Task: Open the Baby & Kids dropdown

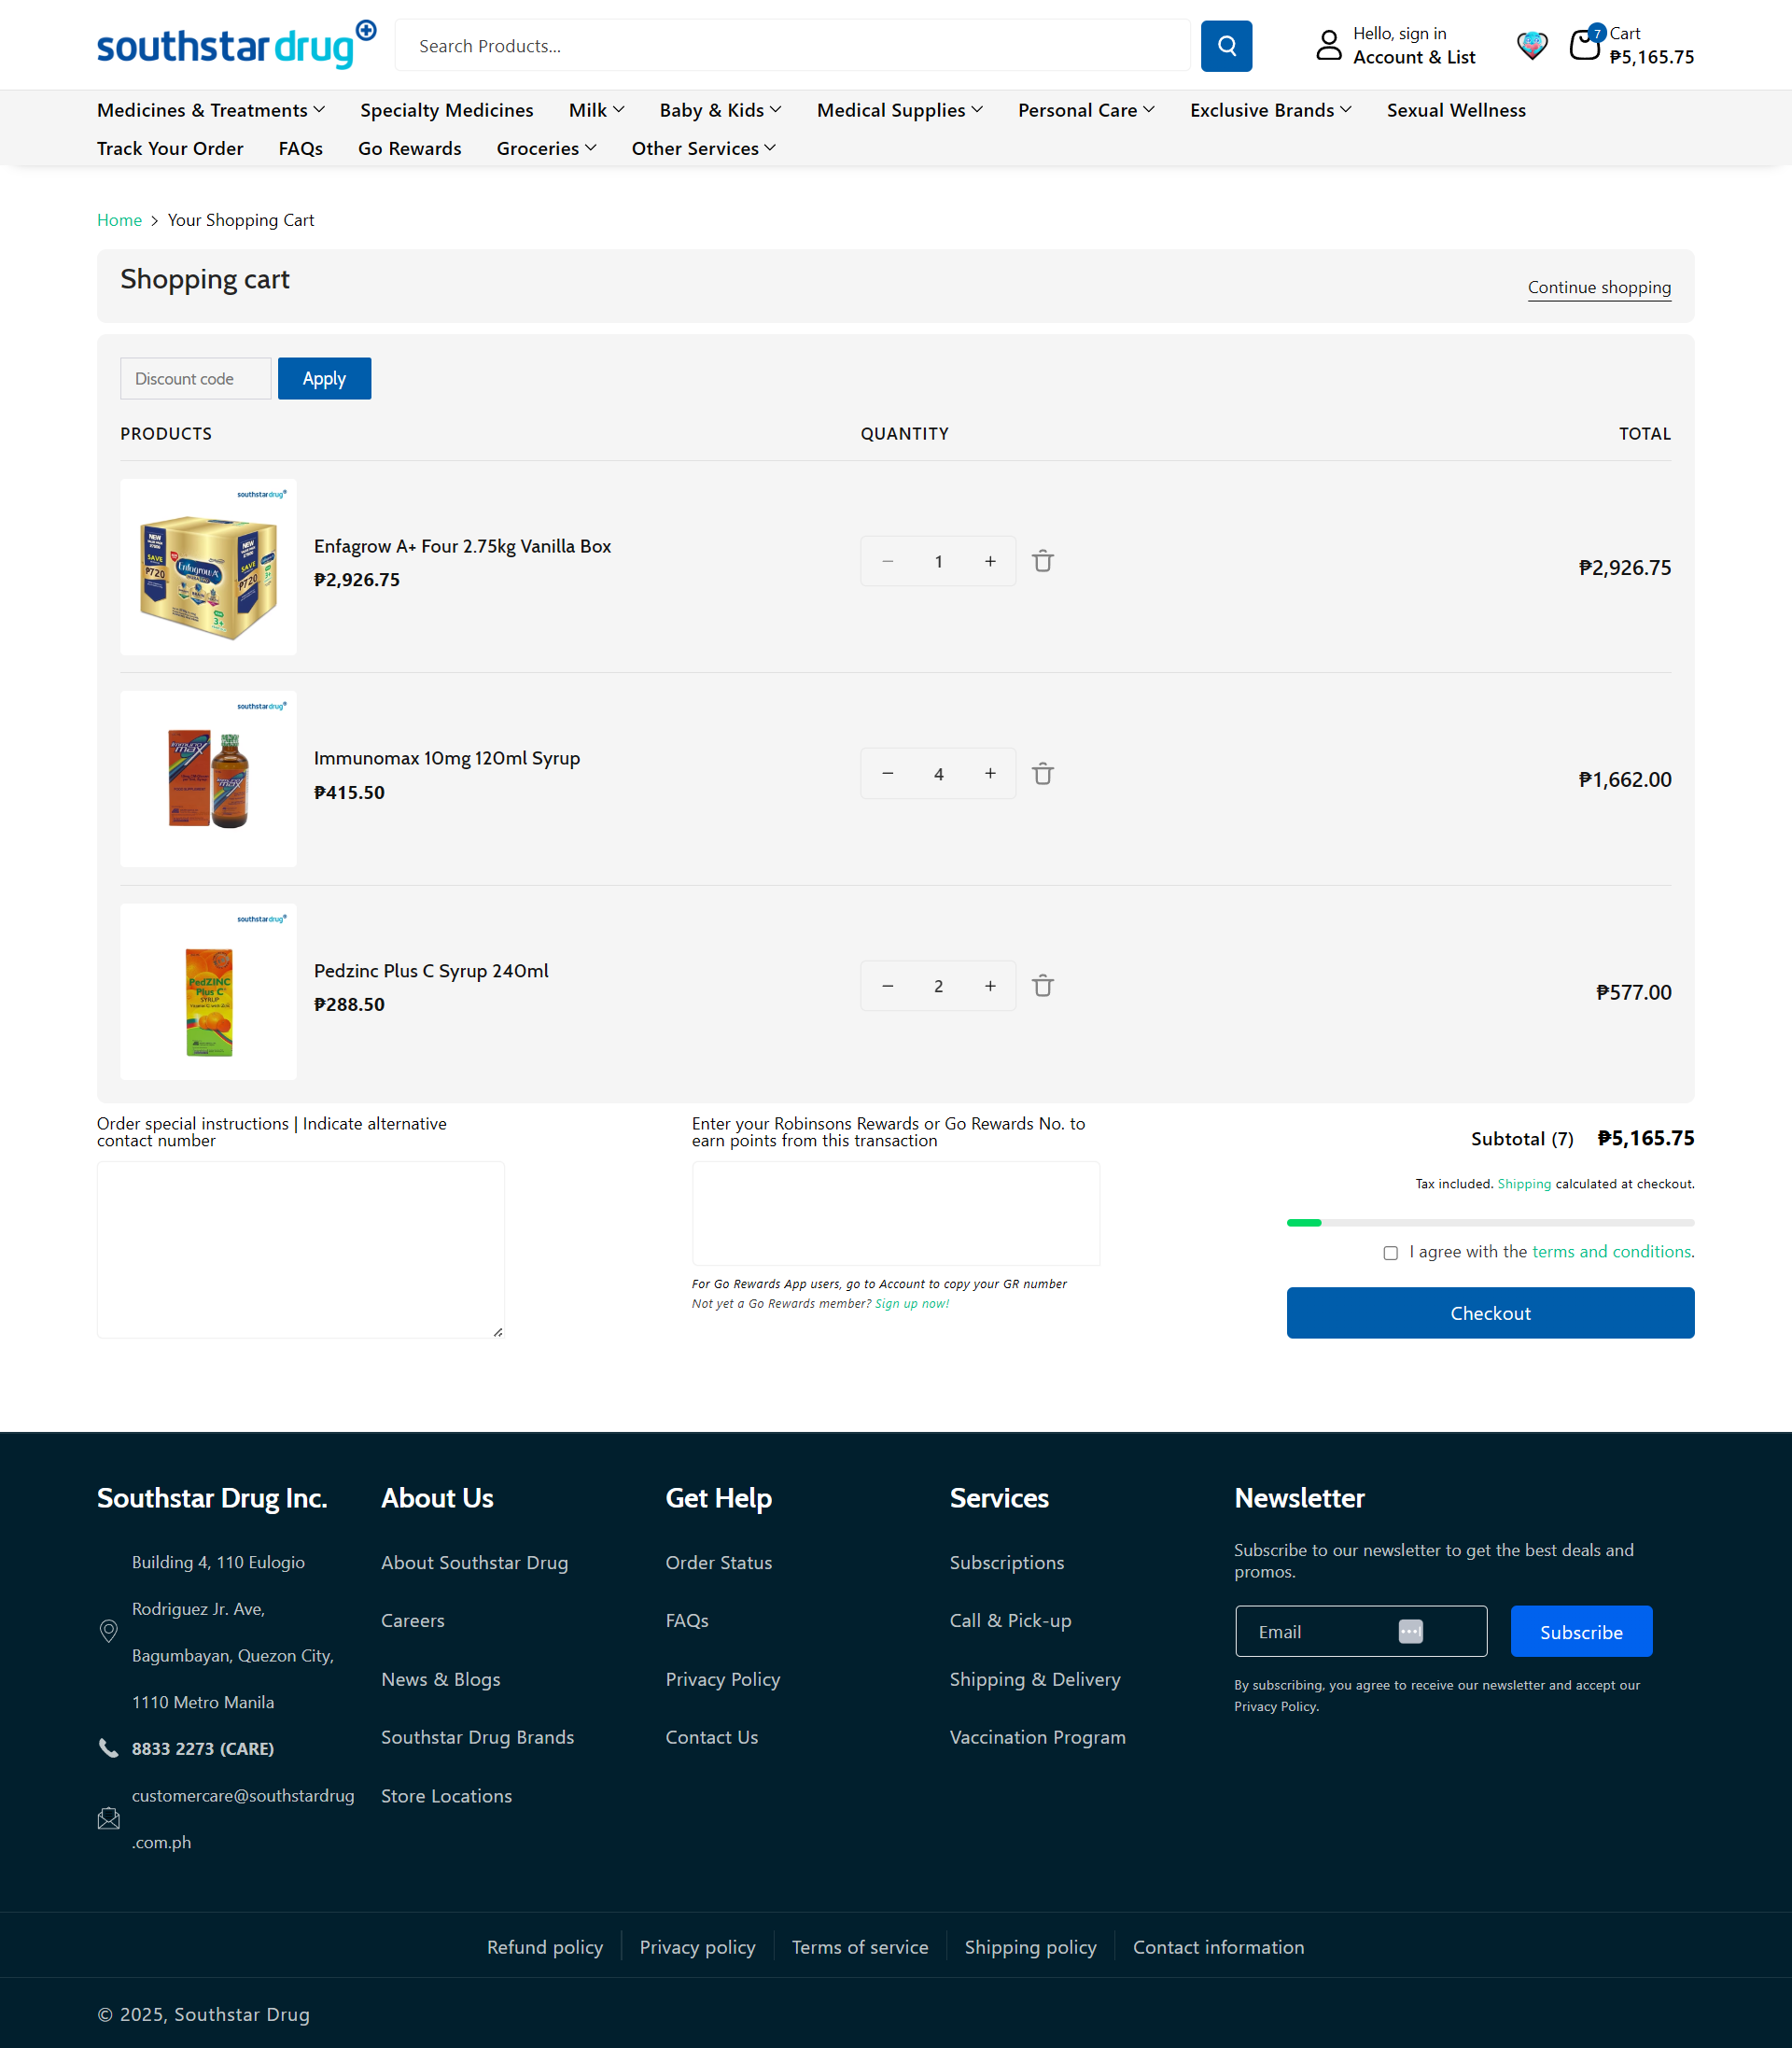Action: [x=720, y=110]
